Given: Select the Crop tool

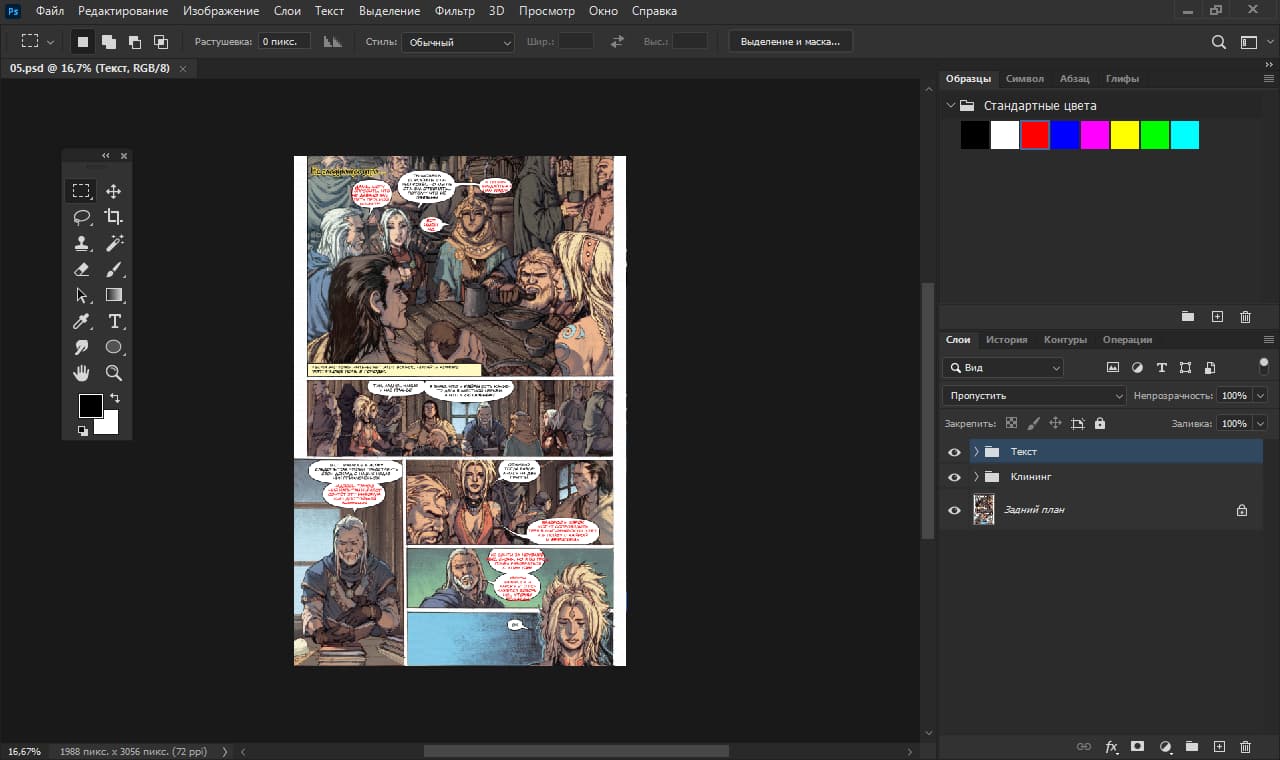Looking at the screenshot, I should [x=114, y=217].
